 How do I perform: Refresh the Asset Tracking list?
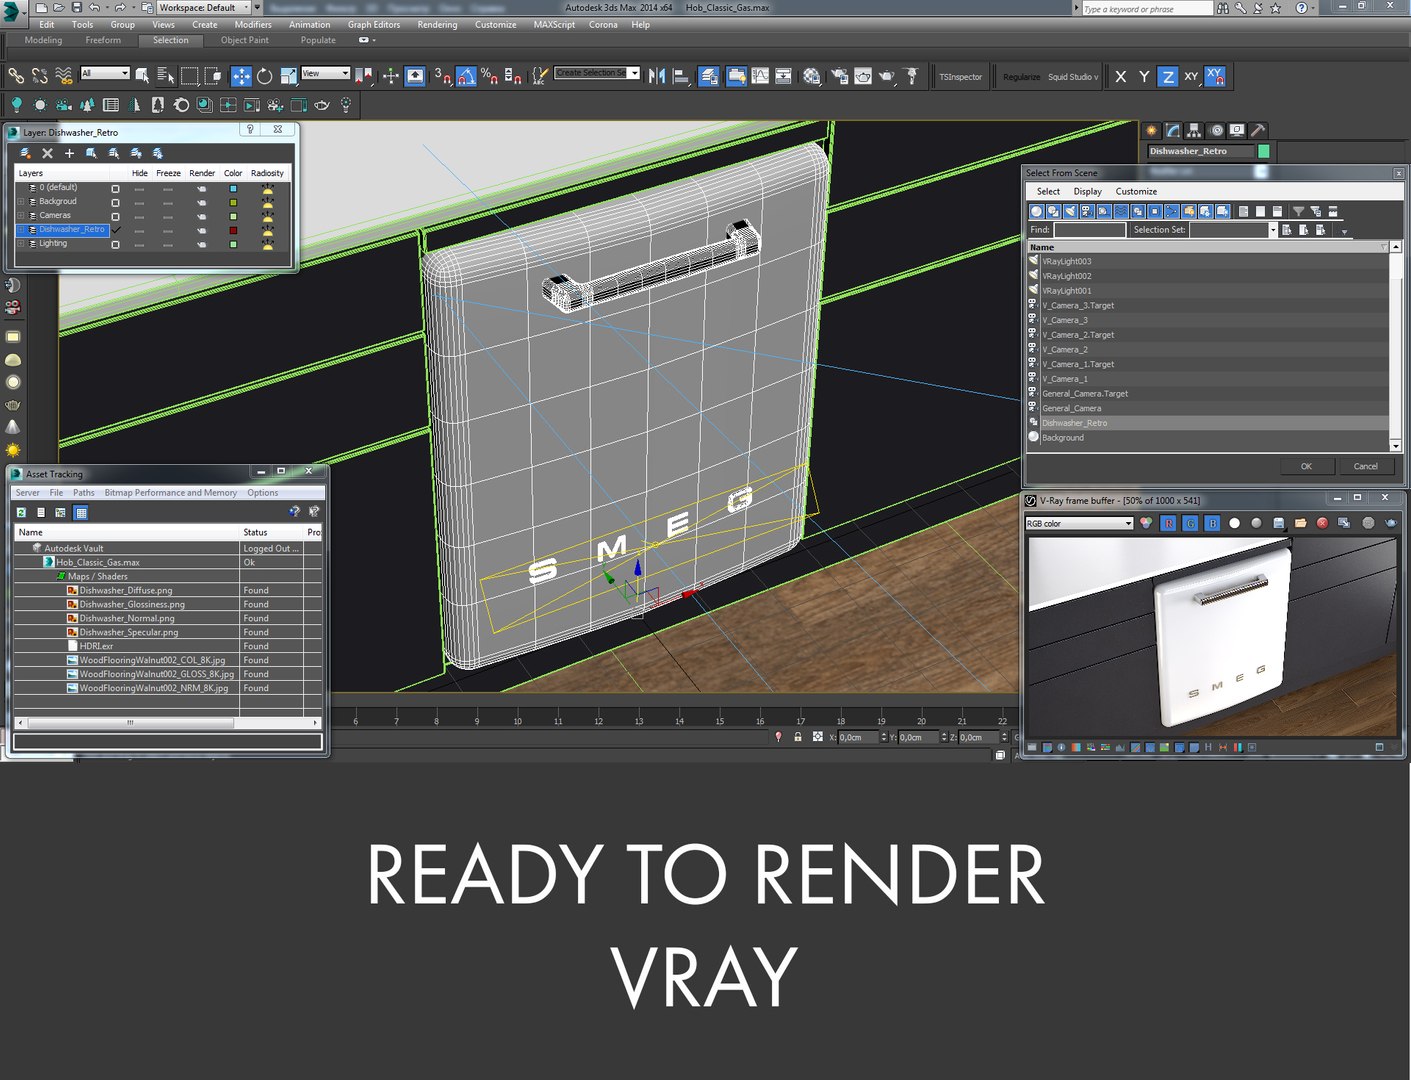point(21,512)
